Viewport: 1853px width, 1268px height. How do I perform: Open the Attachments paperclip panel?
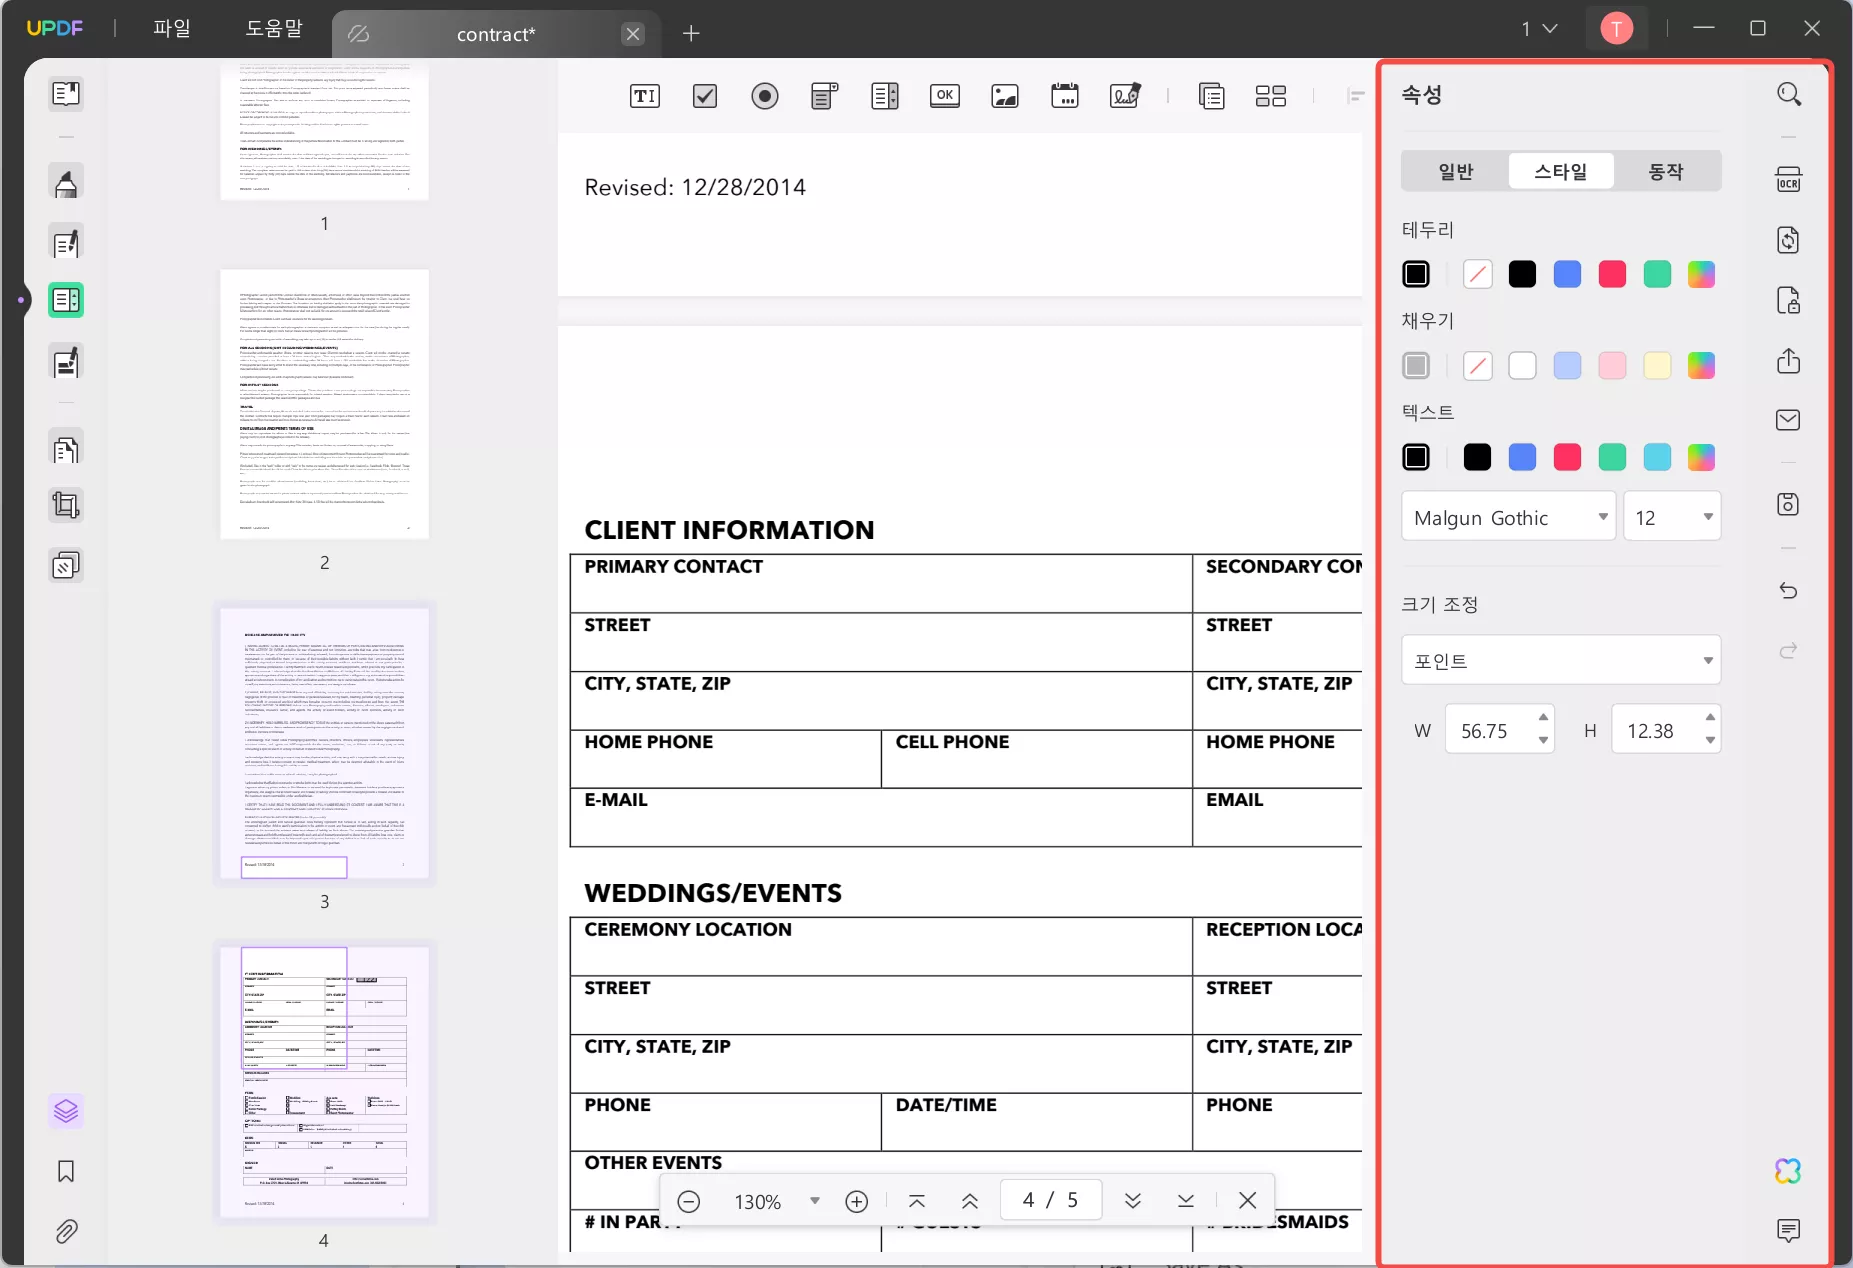coord(66,1231)
